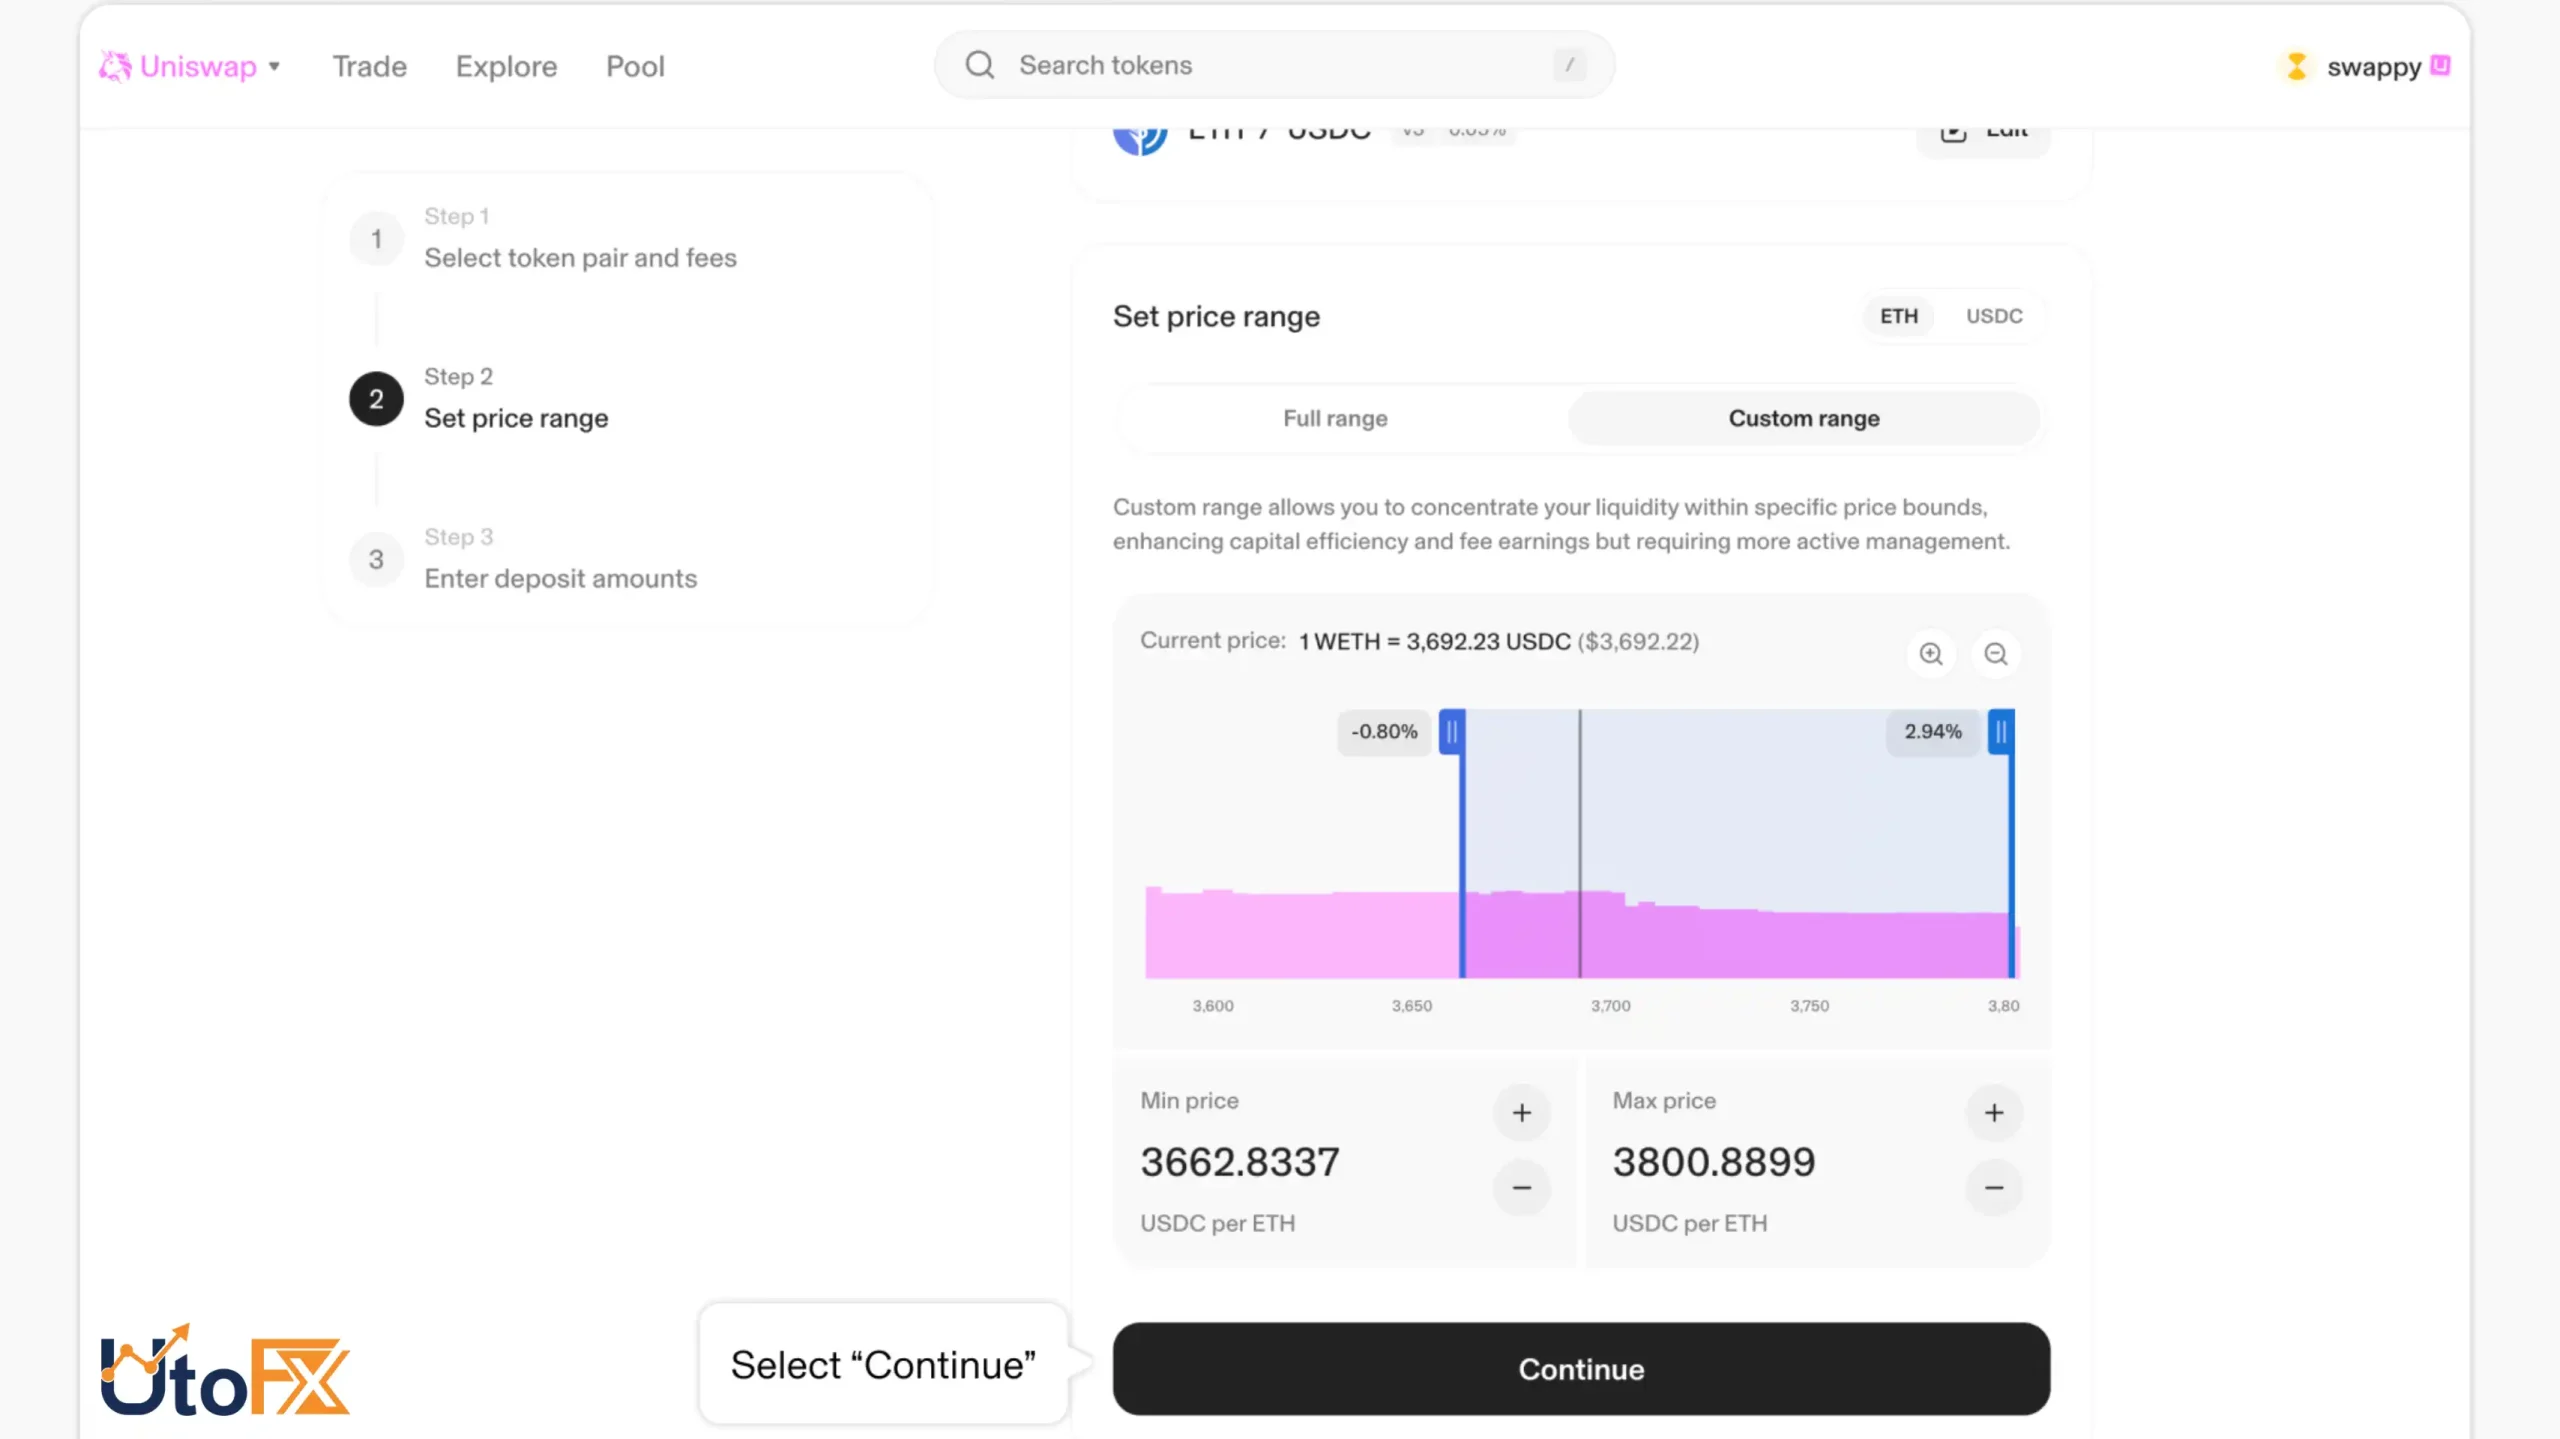
Task: Click the Uniswap unicorn logo icon
Action: click(115, 66)
